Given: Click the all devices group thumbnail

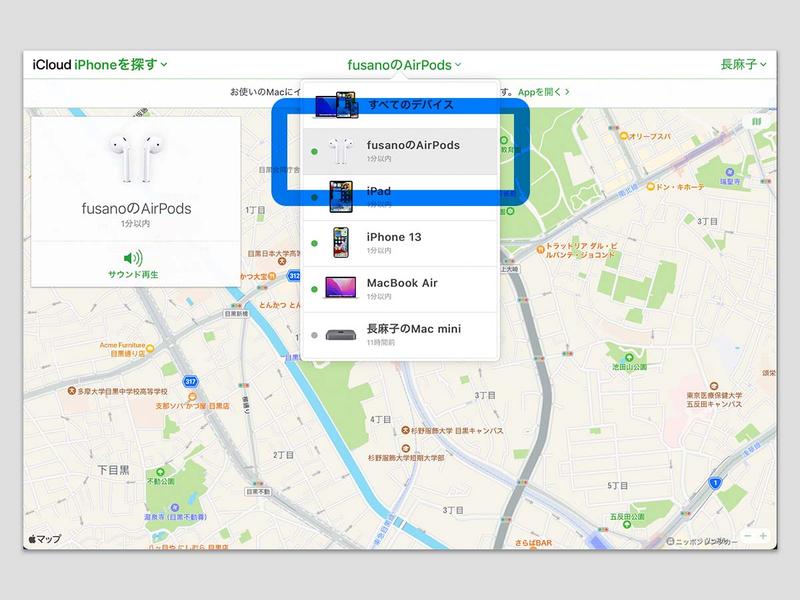Looking at the screenshot, I should point(337,105).
